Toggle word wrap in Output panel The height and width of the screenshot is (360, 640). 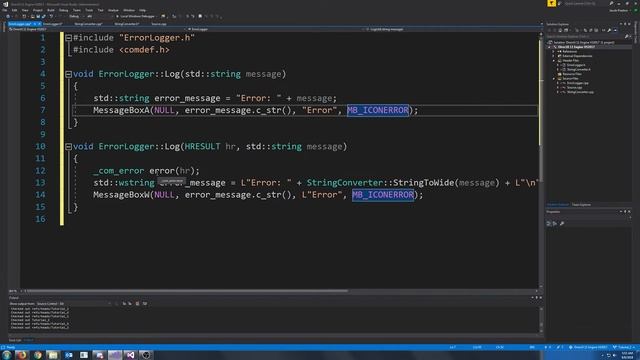145,304
